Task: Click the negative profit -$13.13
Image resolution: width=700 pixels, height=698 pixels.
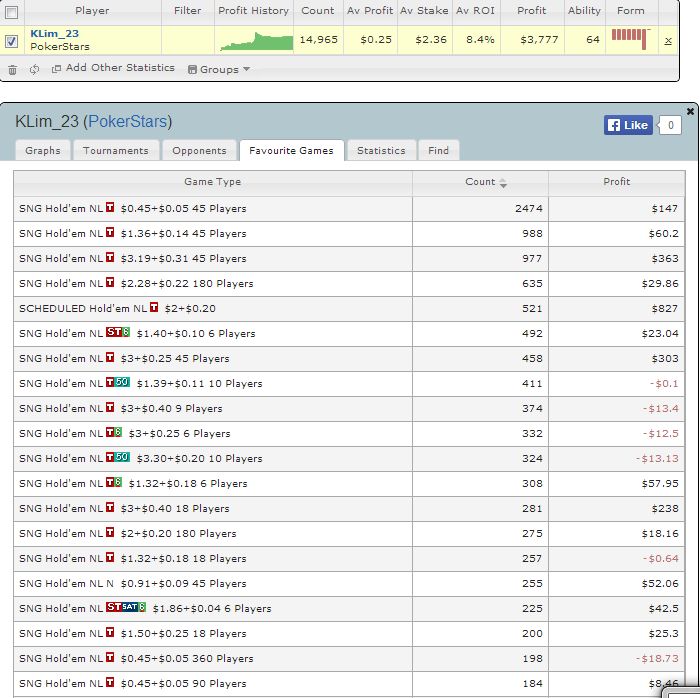Action: coord(657,458)
